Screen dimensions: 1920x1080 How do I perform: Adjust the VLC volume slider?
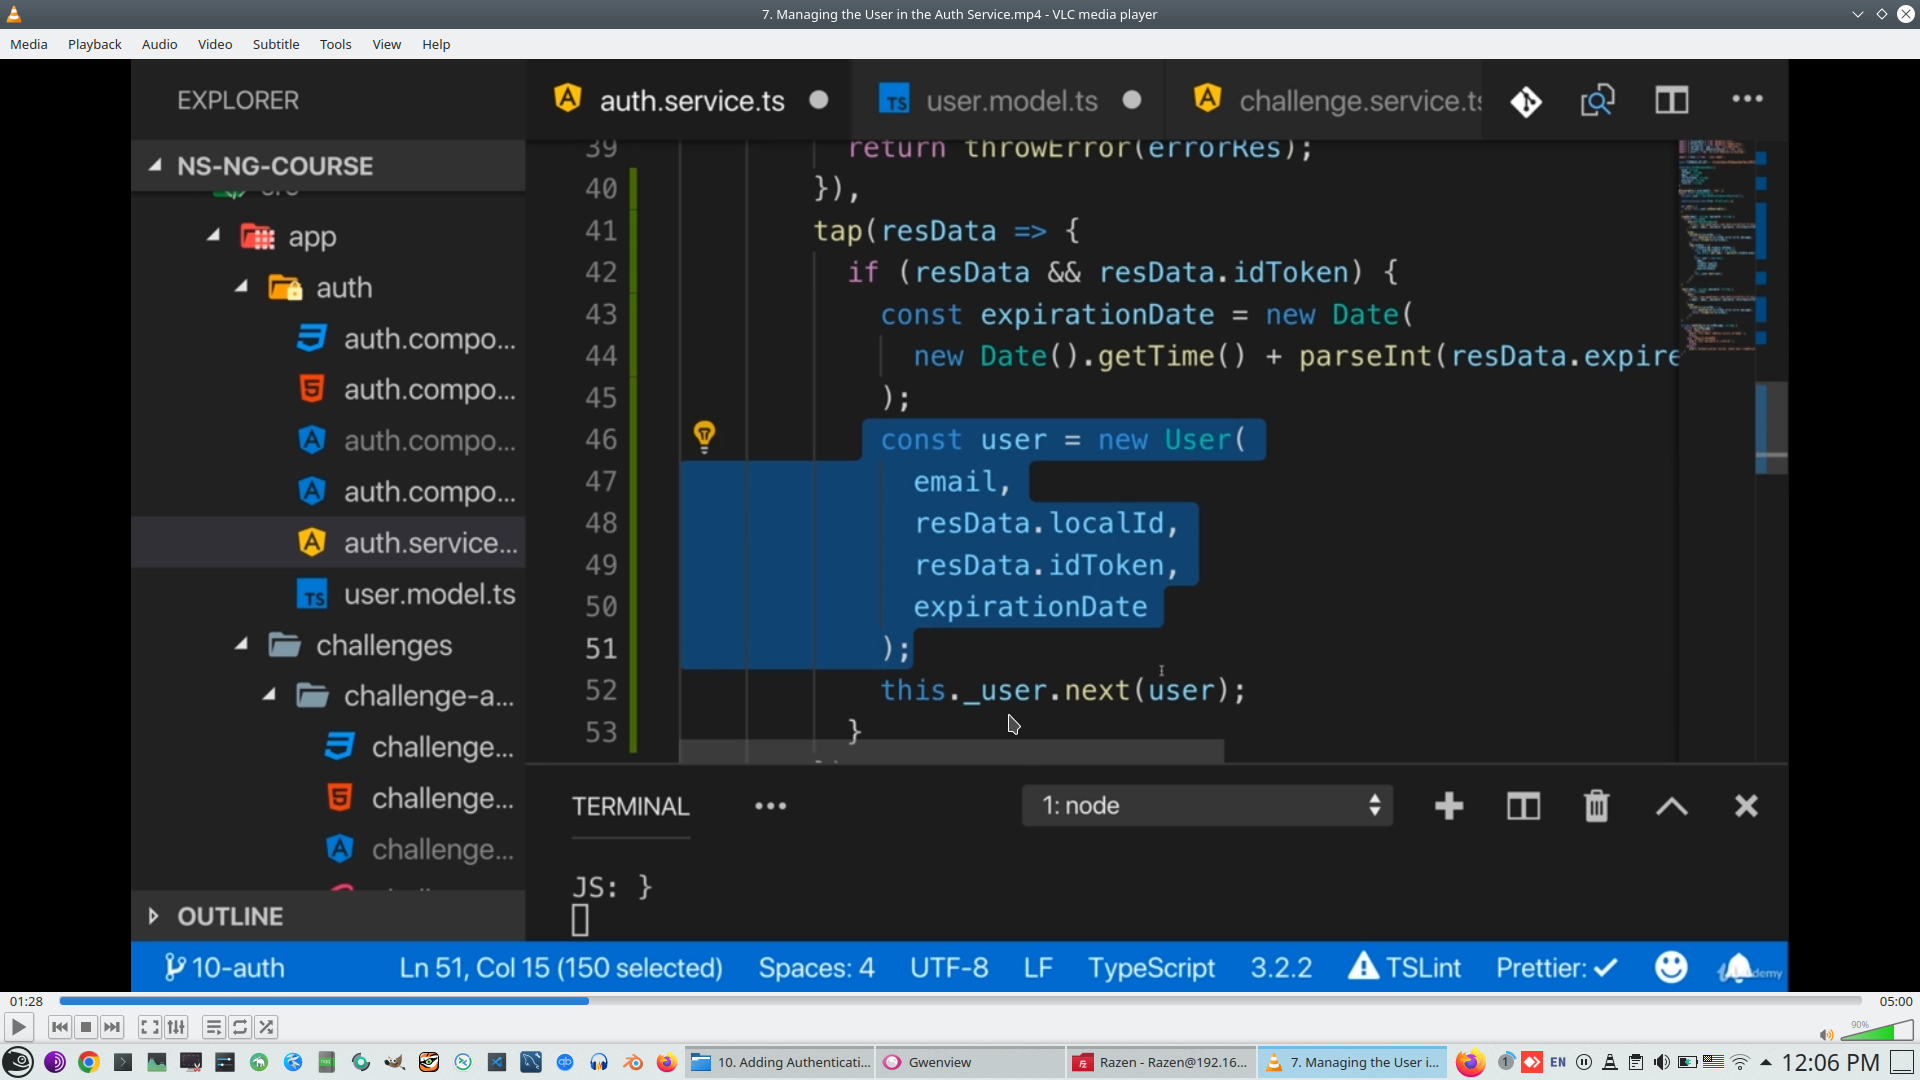1878,1032
